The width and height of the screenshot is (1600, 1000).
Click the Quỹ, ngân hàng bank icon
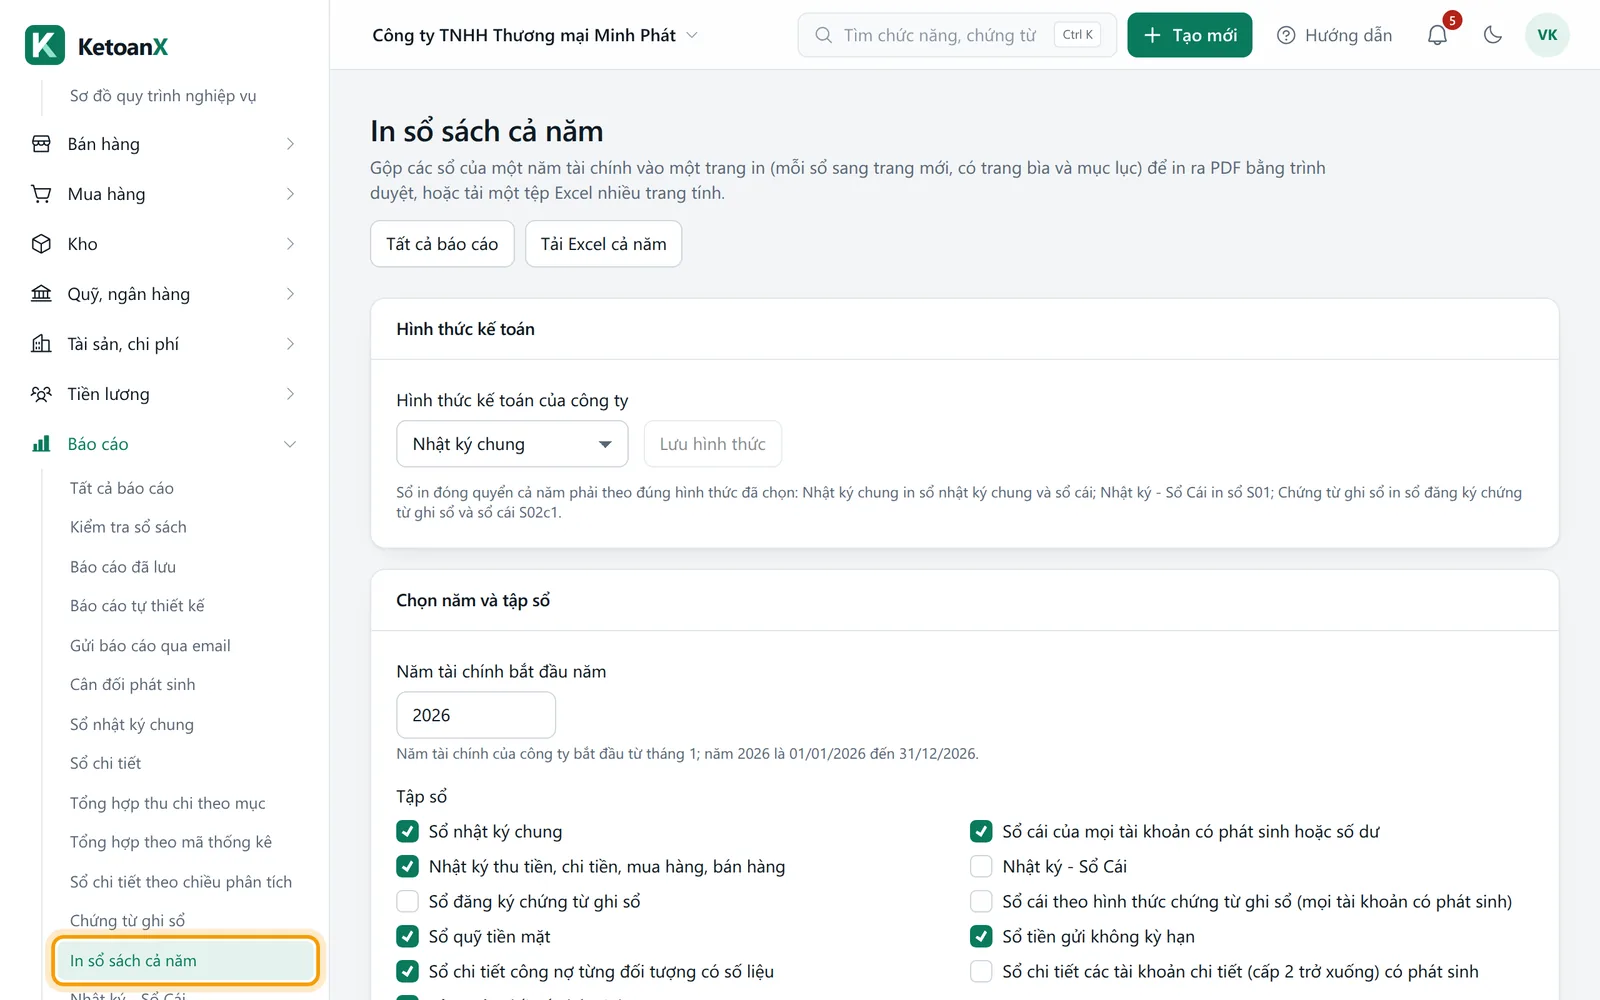(x=41, y=294)
